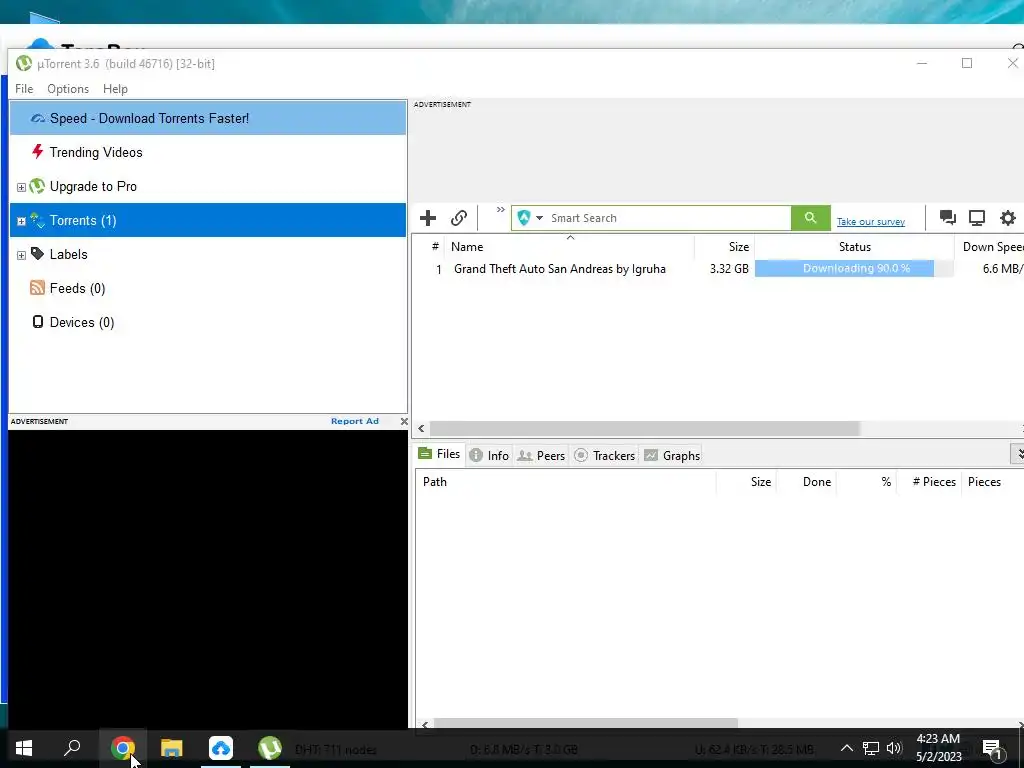The width and height of the screenshot is (1024, 768).
Task: Open File Explorer from taskbar
Action: click(172, 748)
